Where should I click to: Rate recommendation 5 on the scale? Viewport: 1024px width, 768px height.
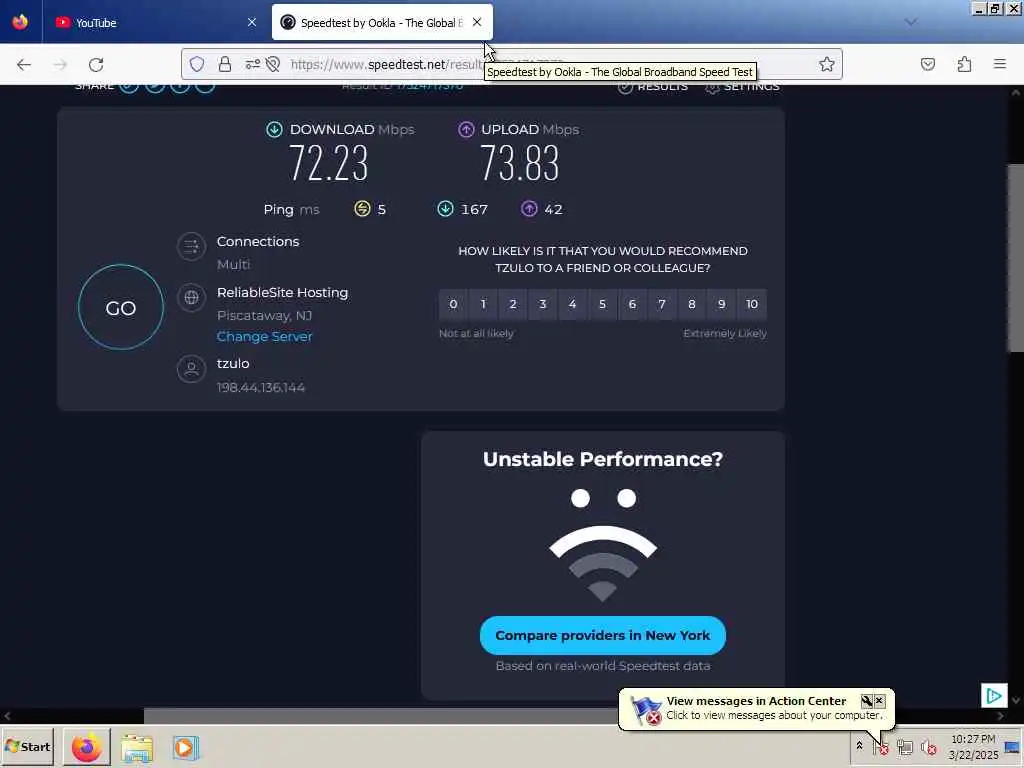(603, 304)
